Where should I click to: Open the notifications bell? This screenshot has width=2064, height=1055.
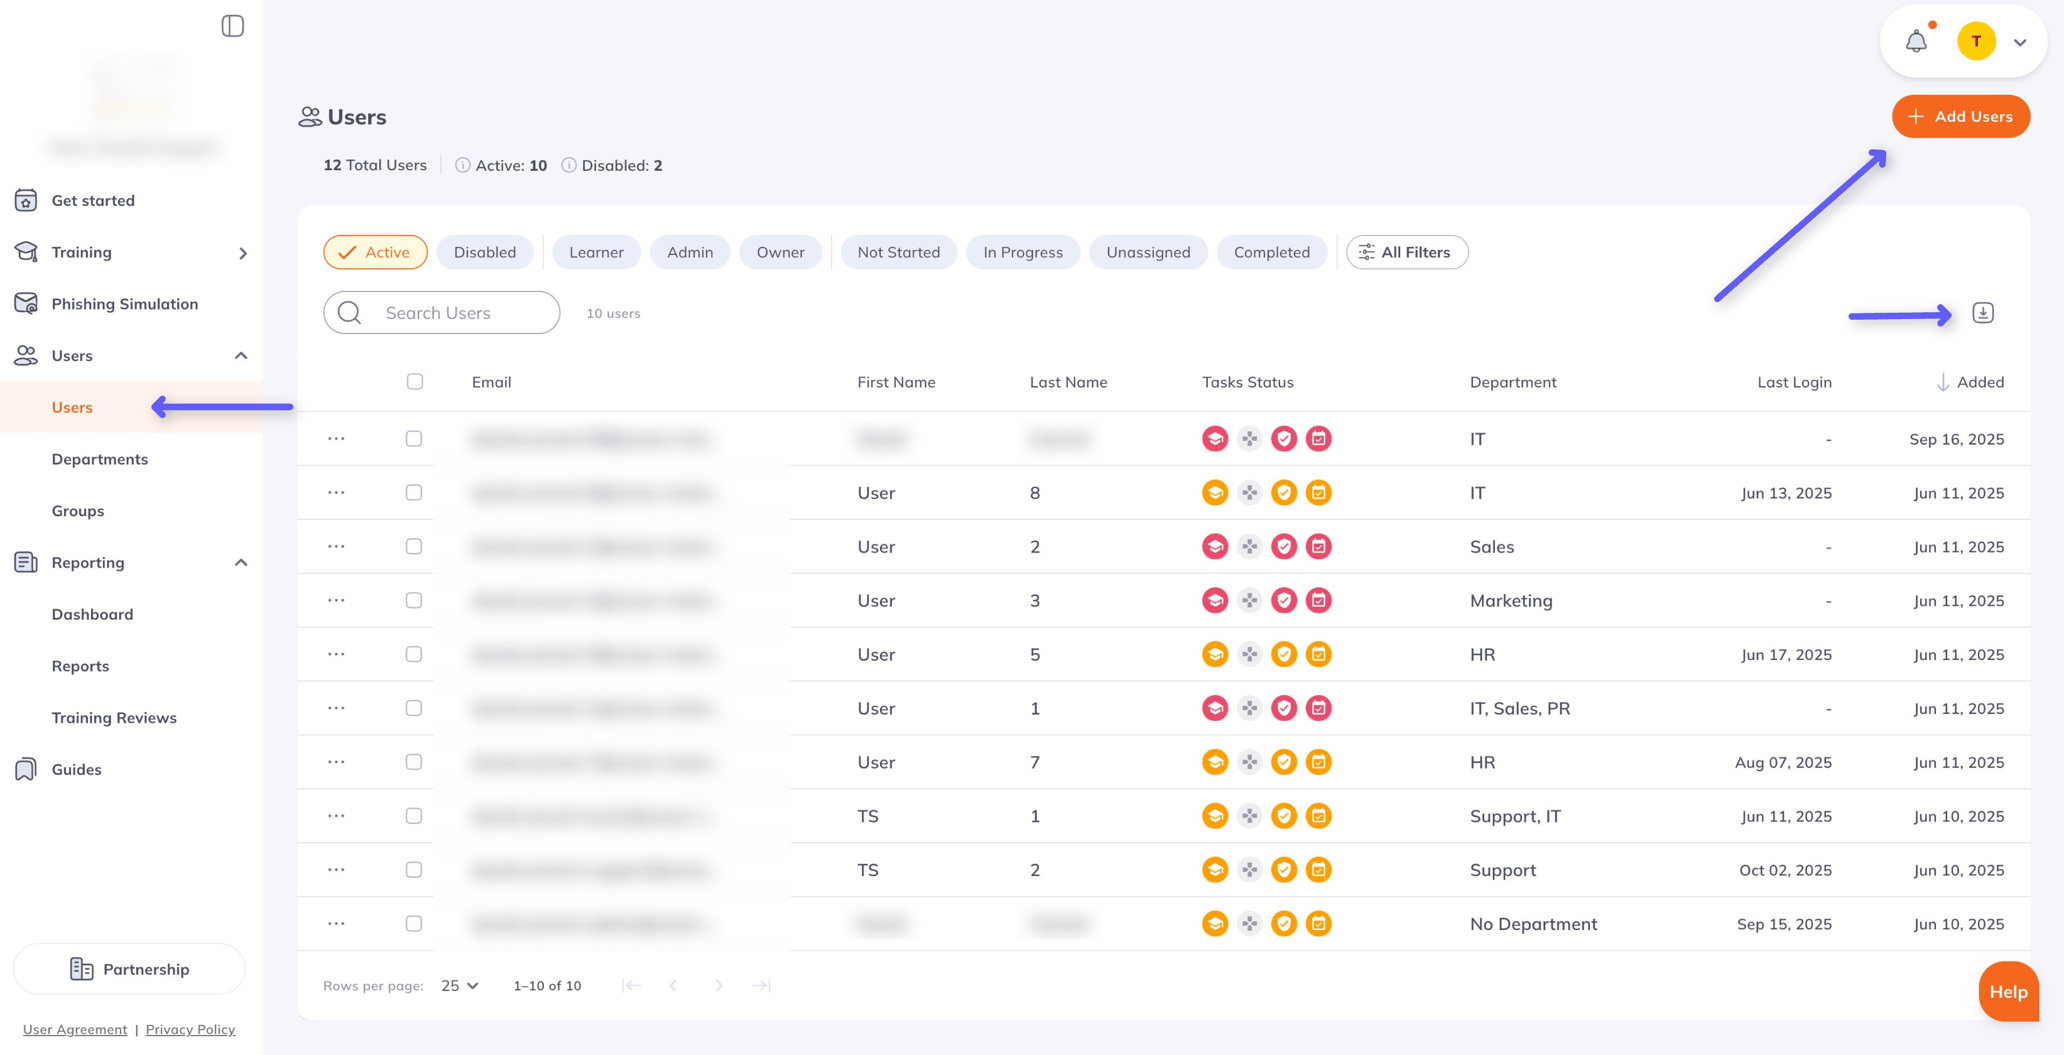[x=1916, y=41]
